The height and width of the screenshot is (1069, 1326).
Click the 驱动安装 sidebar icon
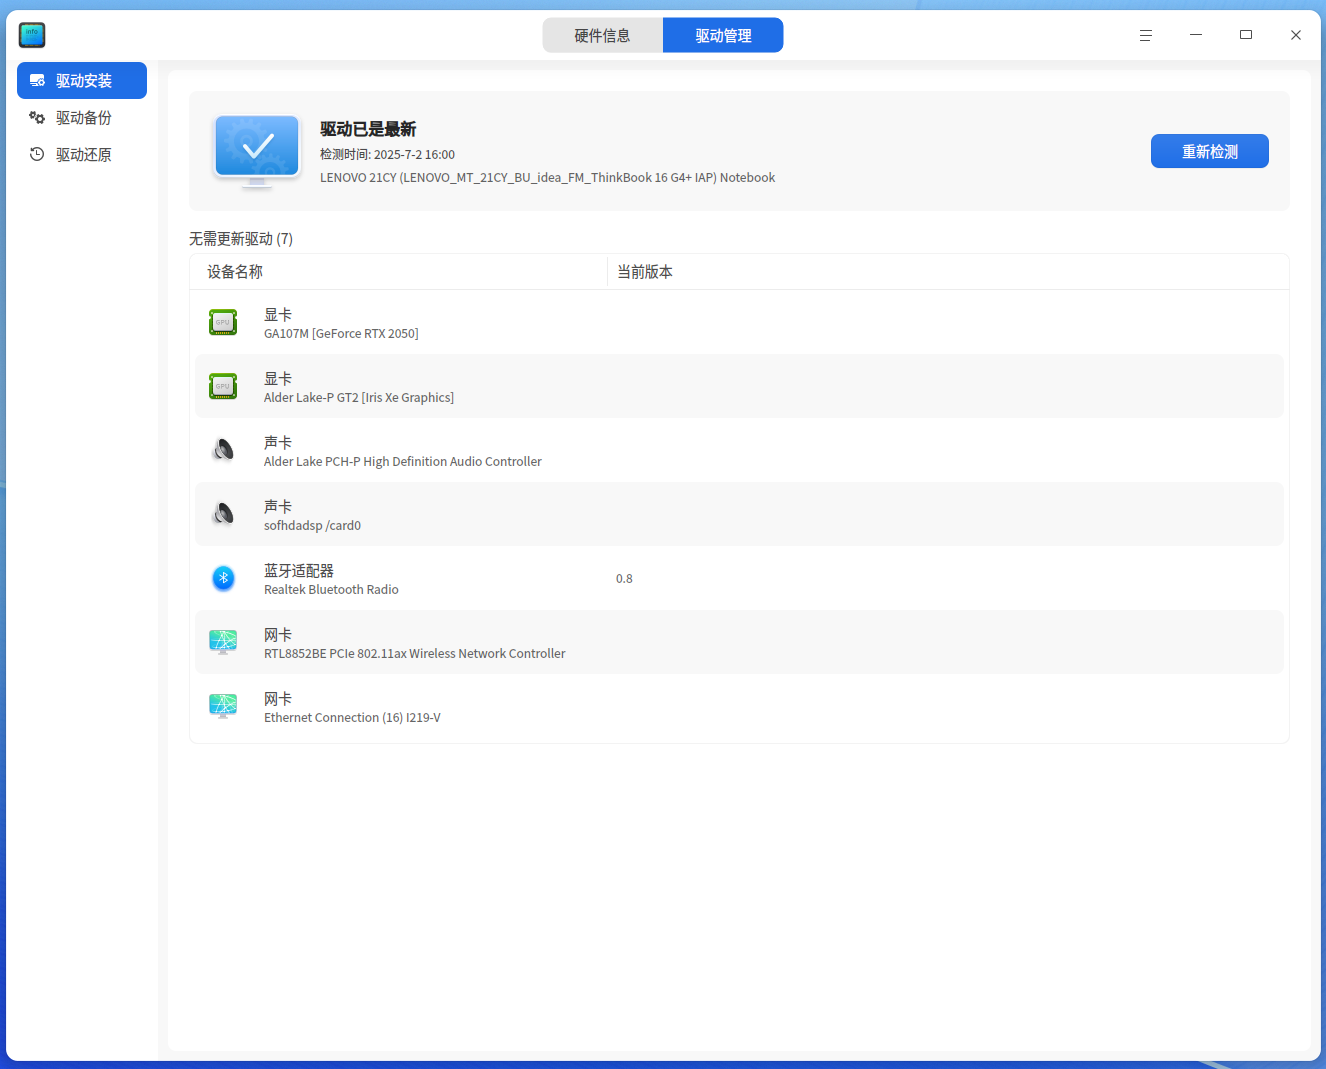pos(37,80)
